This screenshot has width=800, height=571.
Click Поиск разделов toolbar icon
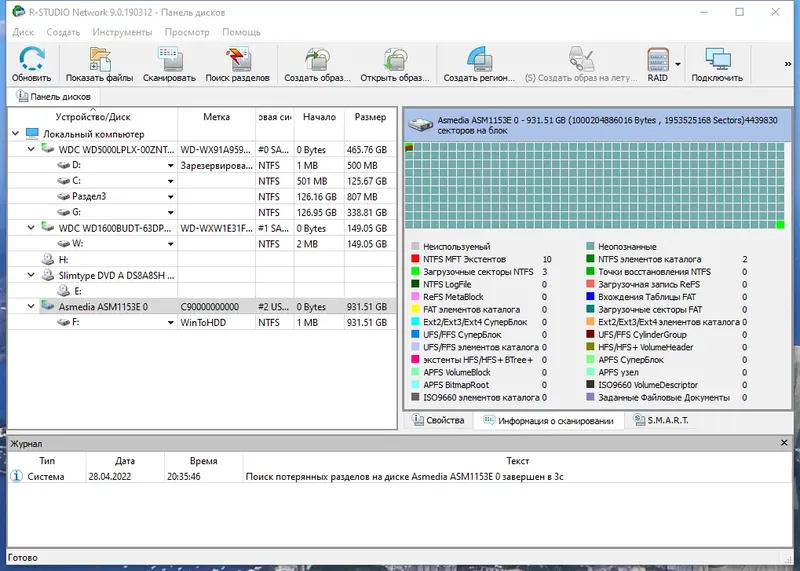(238, 59)
